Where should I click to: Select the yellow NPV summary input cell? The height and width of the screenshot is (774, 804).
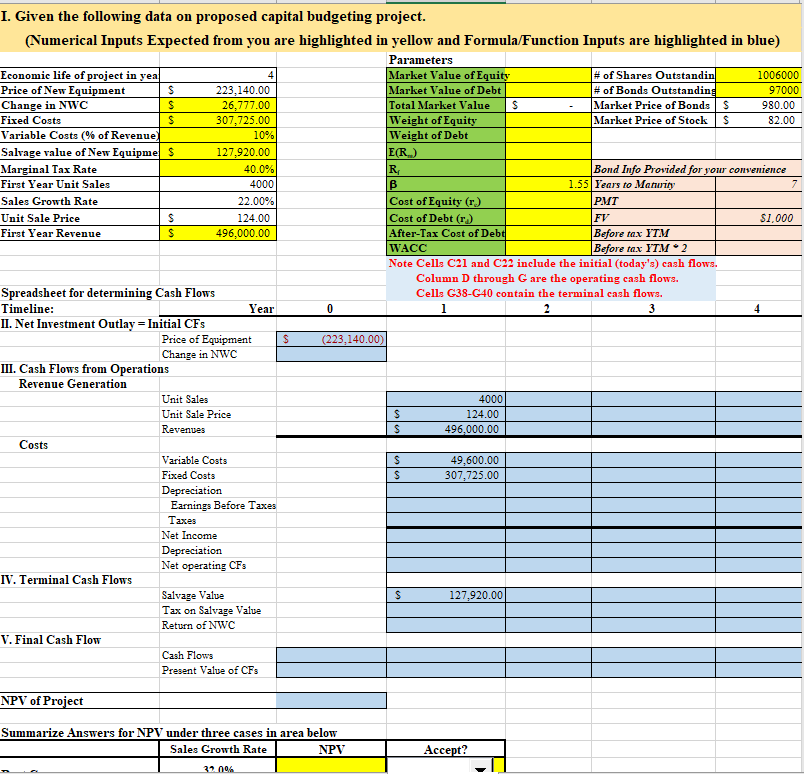(x=331, y=766)
